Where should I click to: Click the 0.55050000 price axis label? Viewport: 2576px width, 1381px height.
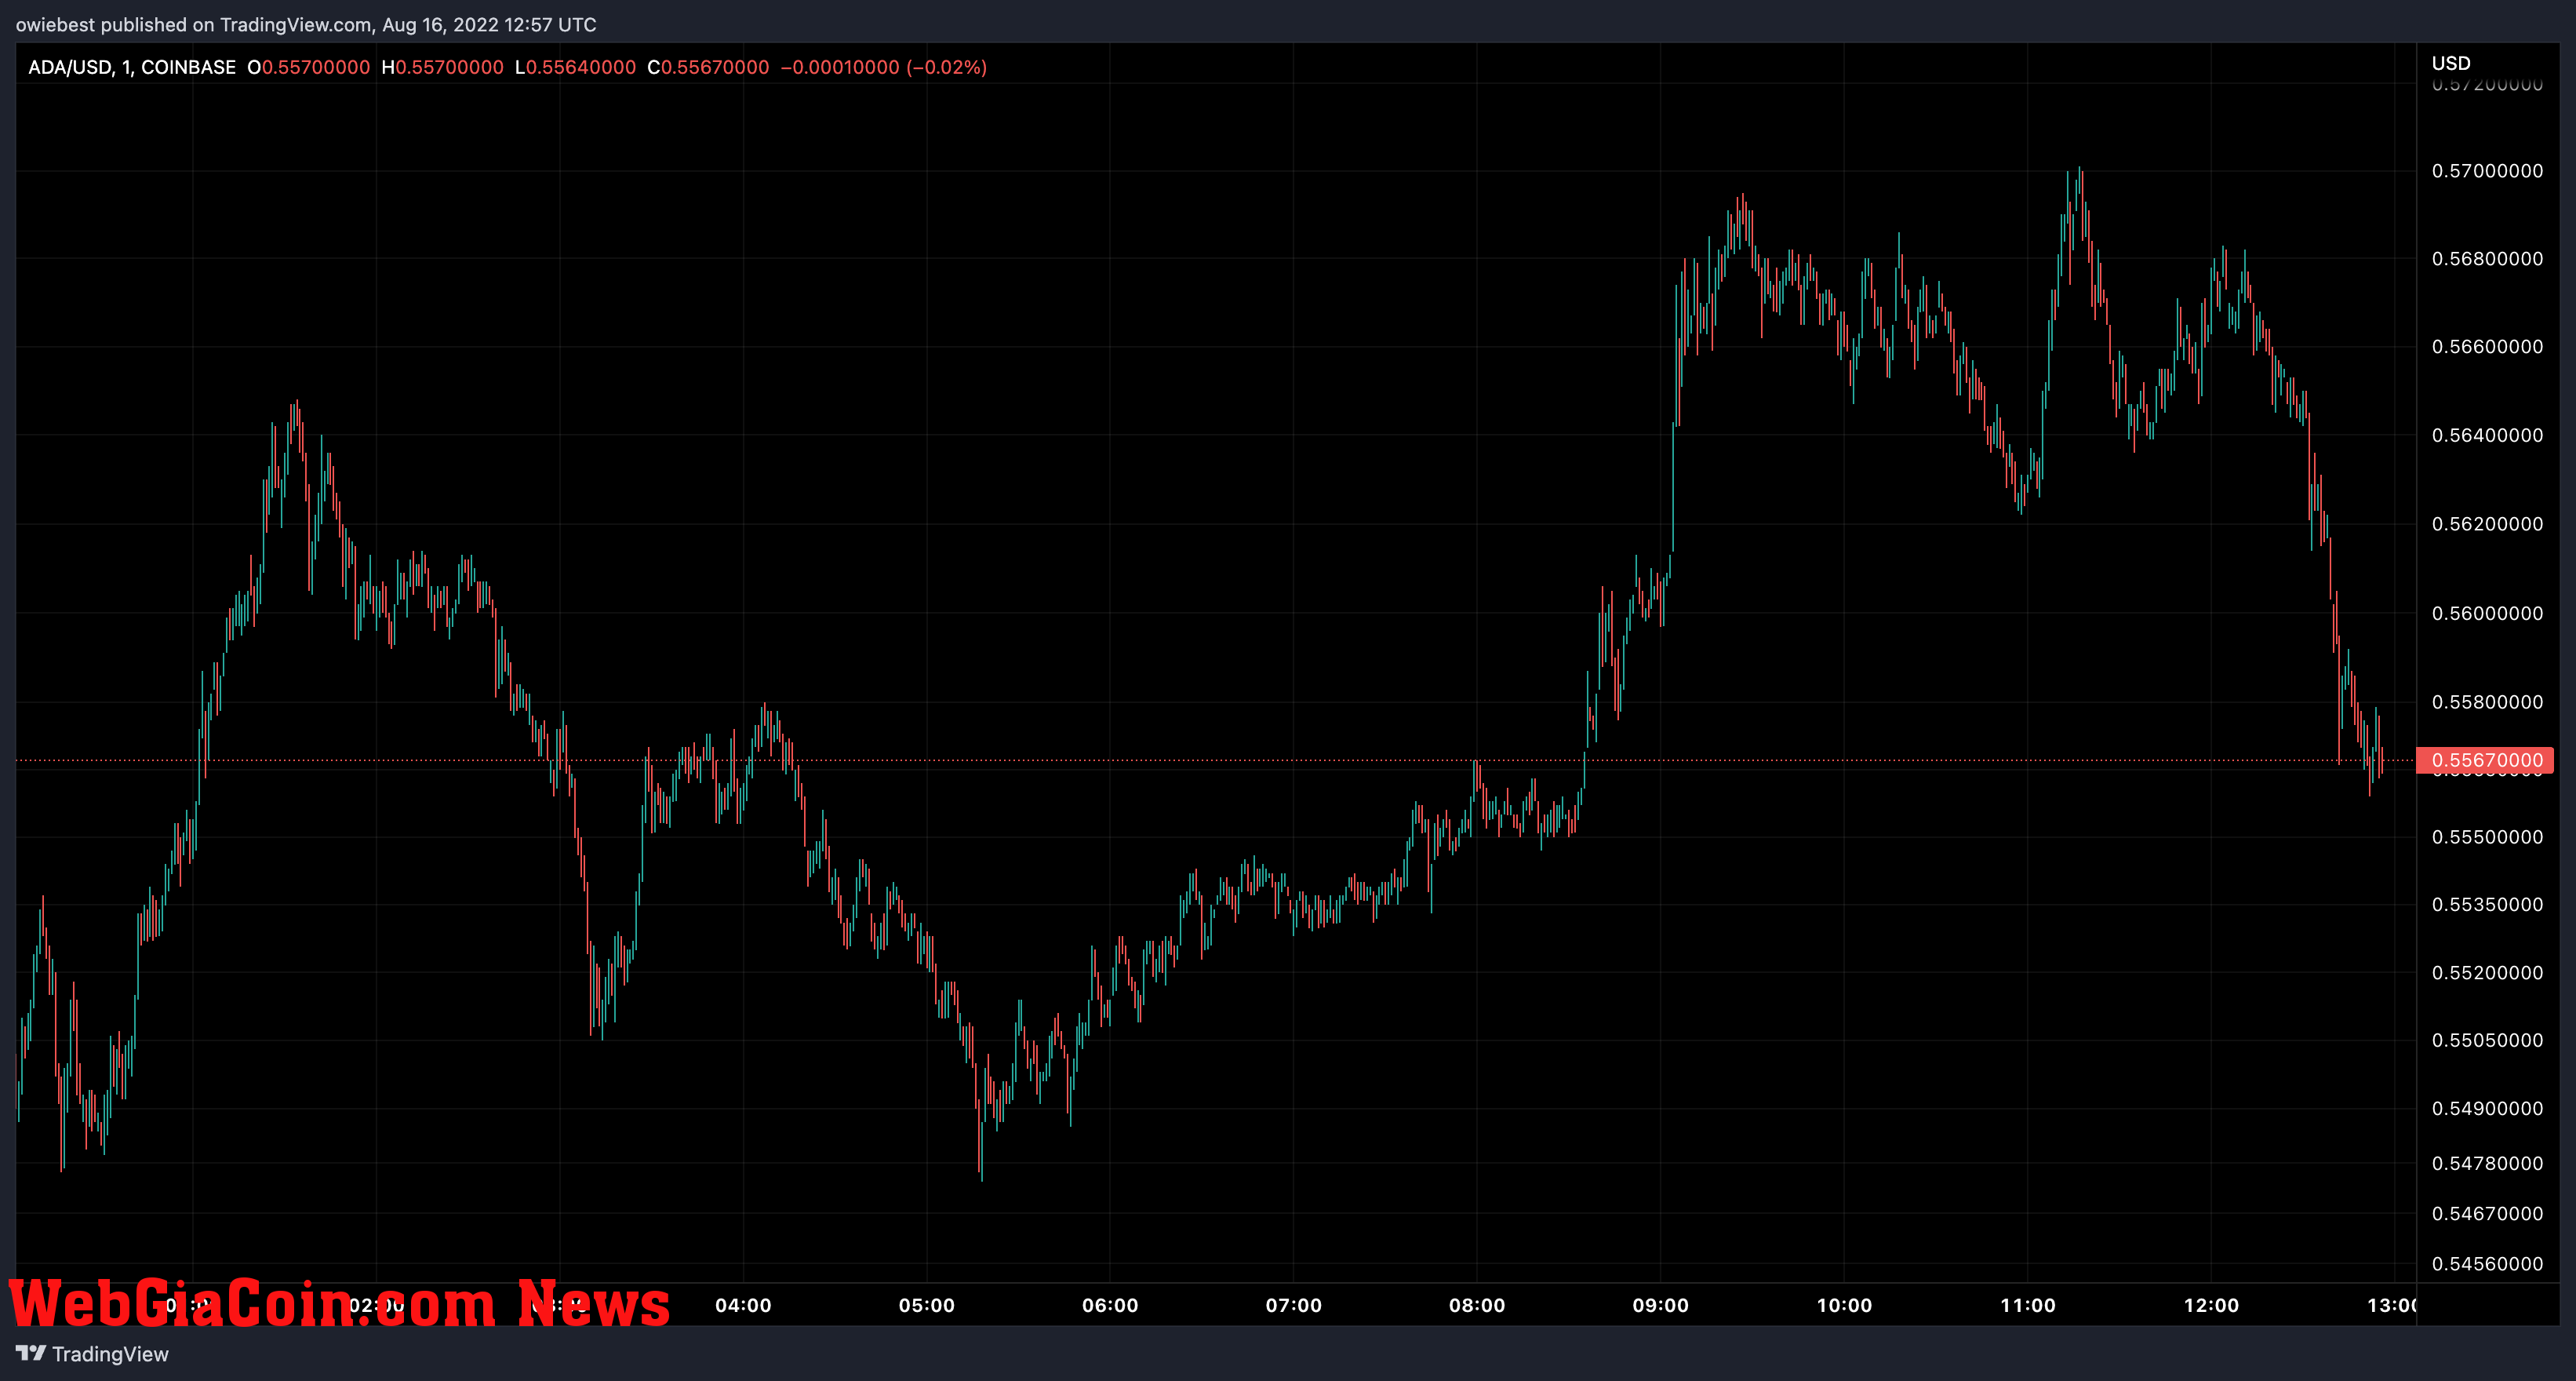coord(2487,1041)
